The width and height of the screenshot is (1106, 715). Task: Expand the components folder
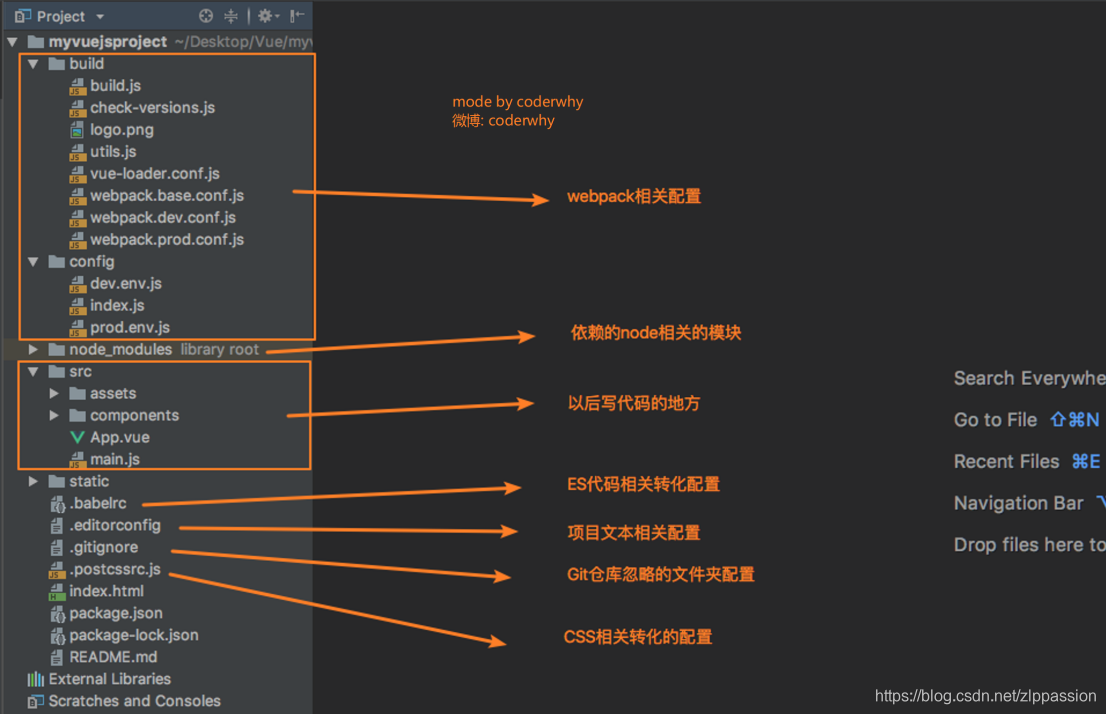55,415
